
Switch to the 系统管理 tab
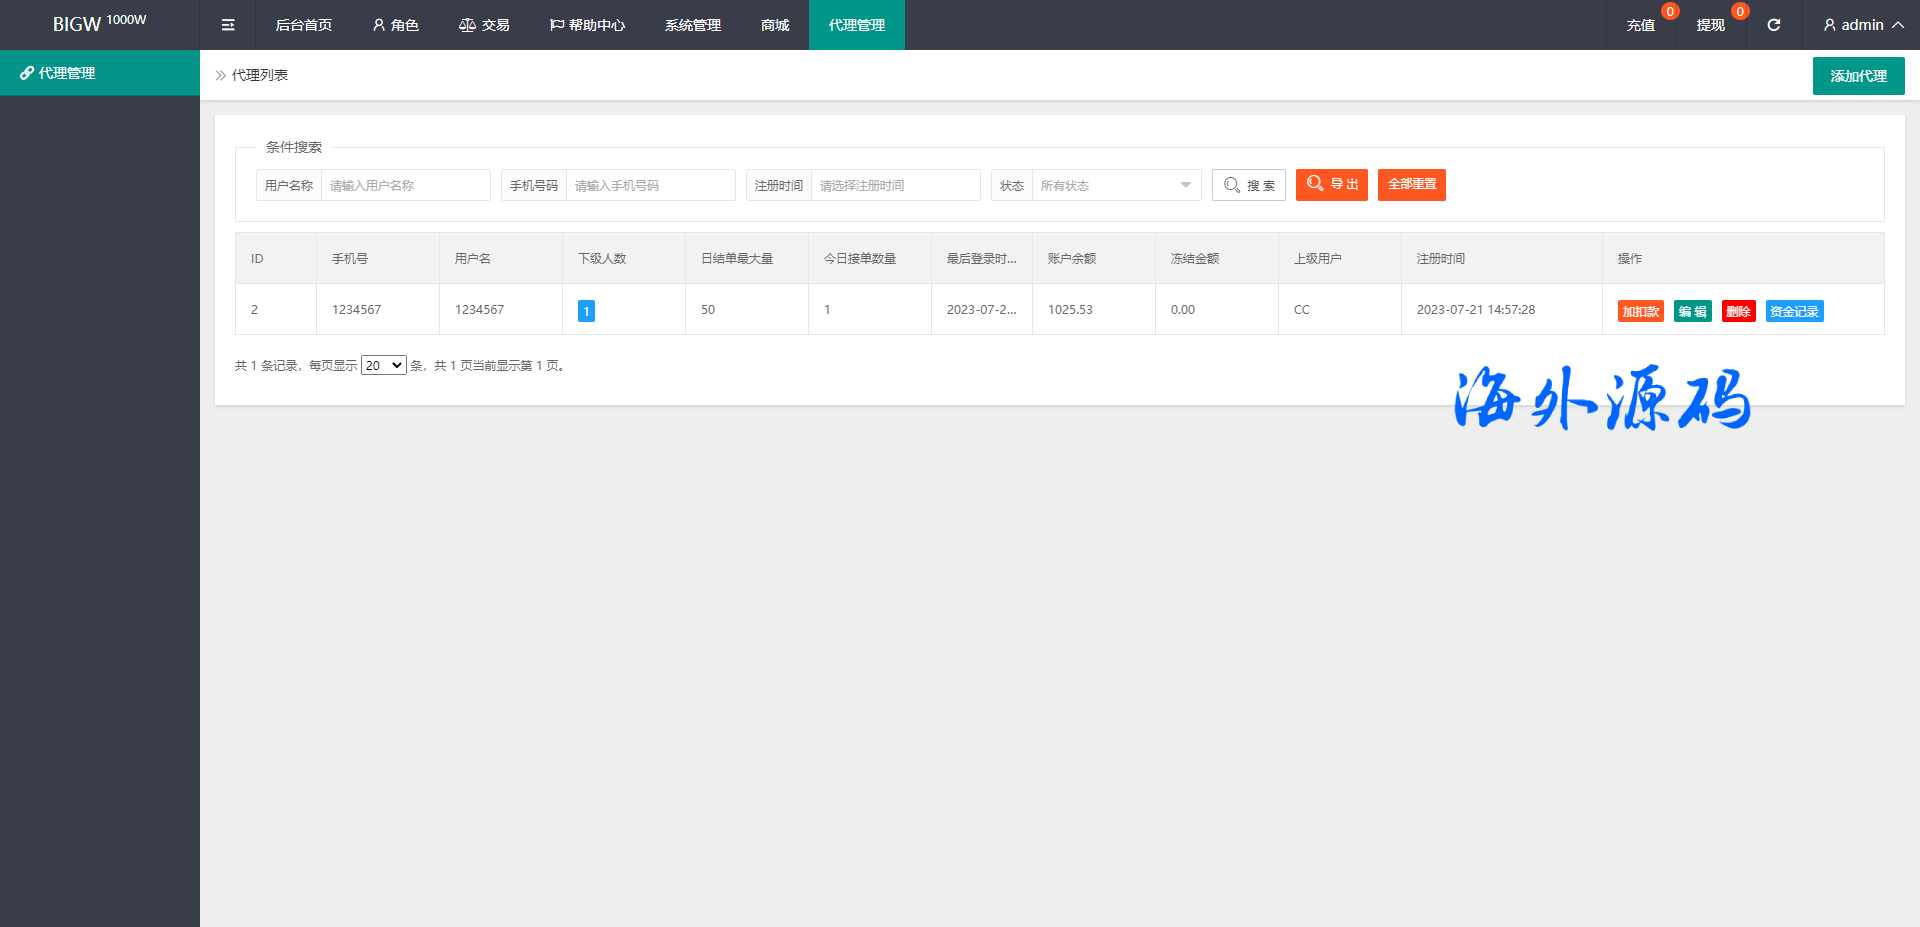[x=692, y=25]
